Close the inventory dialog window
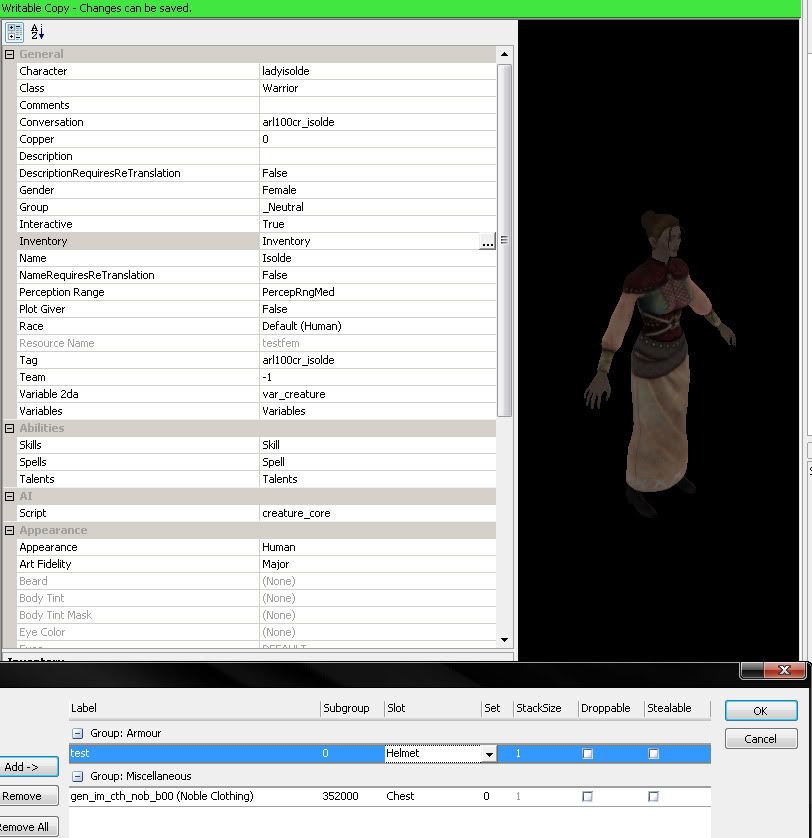The height and width of the screenshot is (838, 812). (783, 670)
